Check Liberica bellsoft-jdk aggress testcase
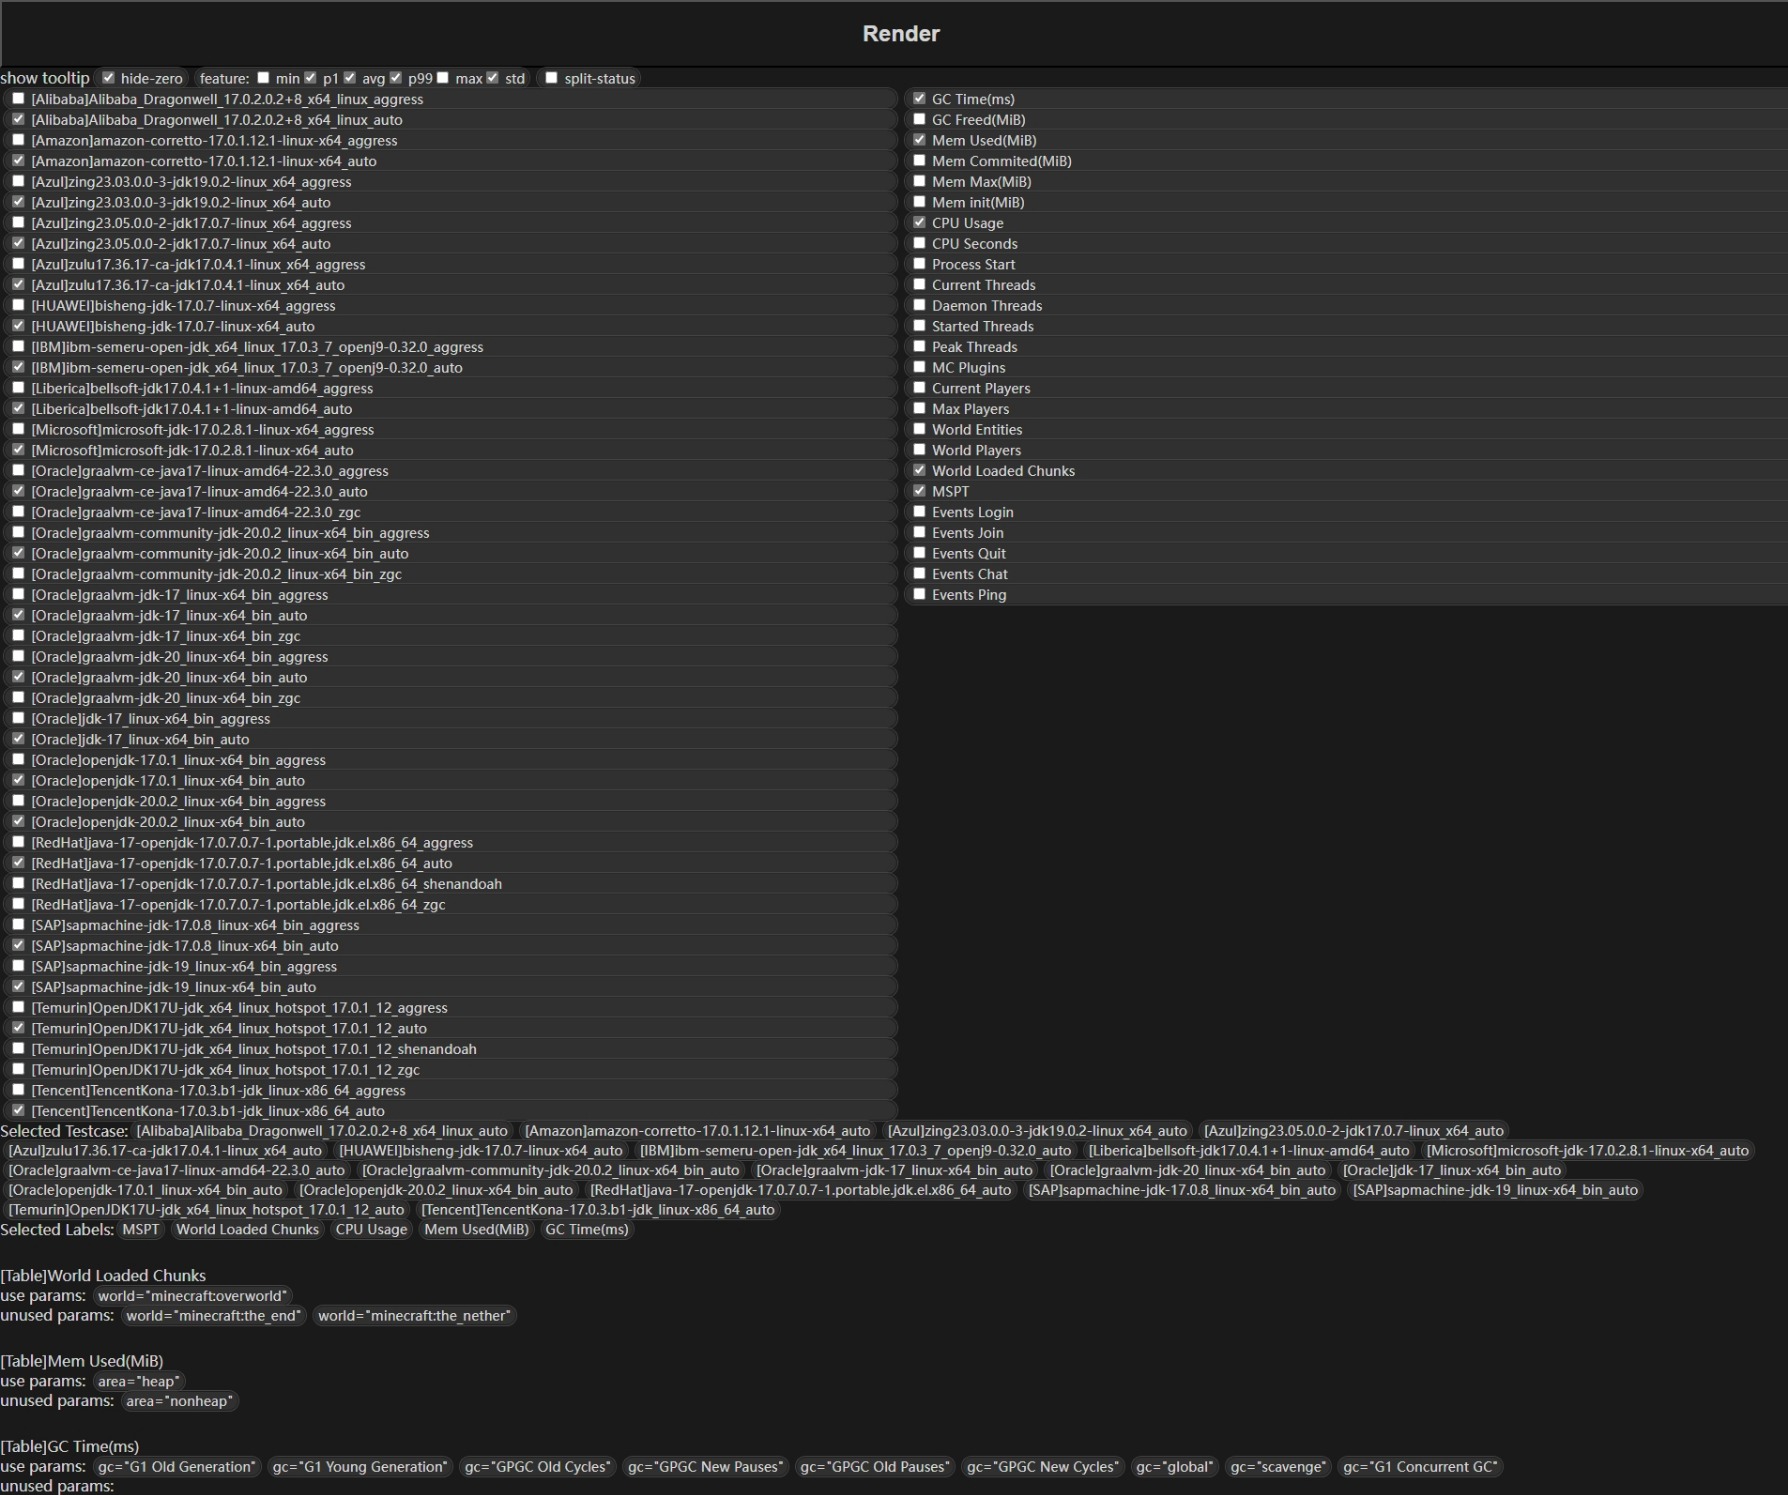Viewport: 1788px width, 1495px height. tap(18, 388)
